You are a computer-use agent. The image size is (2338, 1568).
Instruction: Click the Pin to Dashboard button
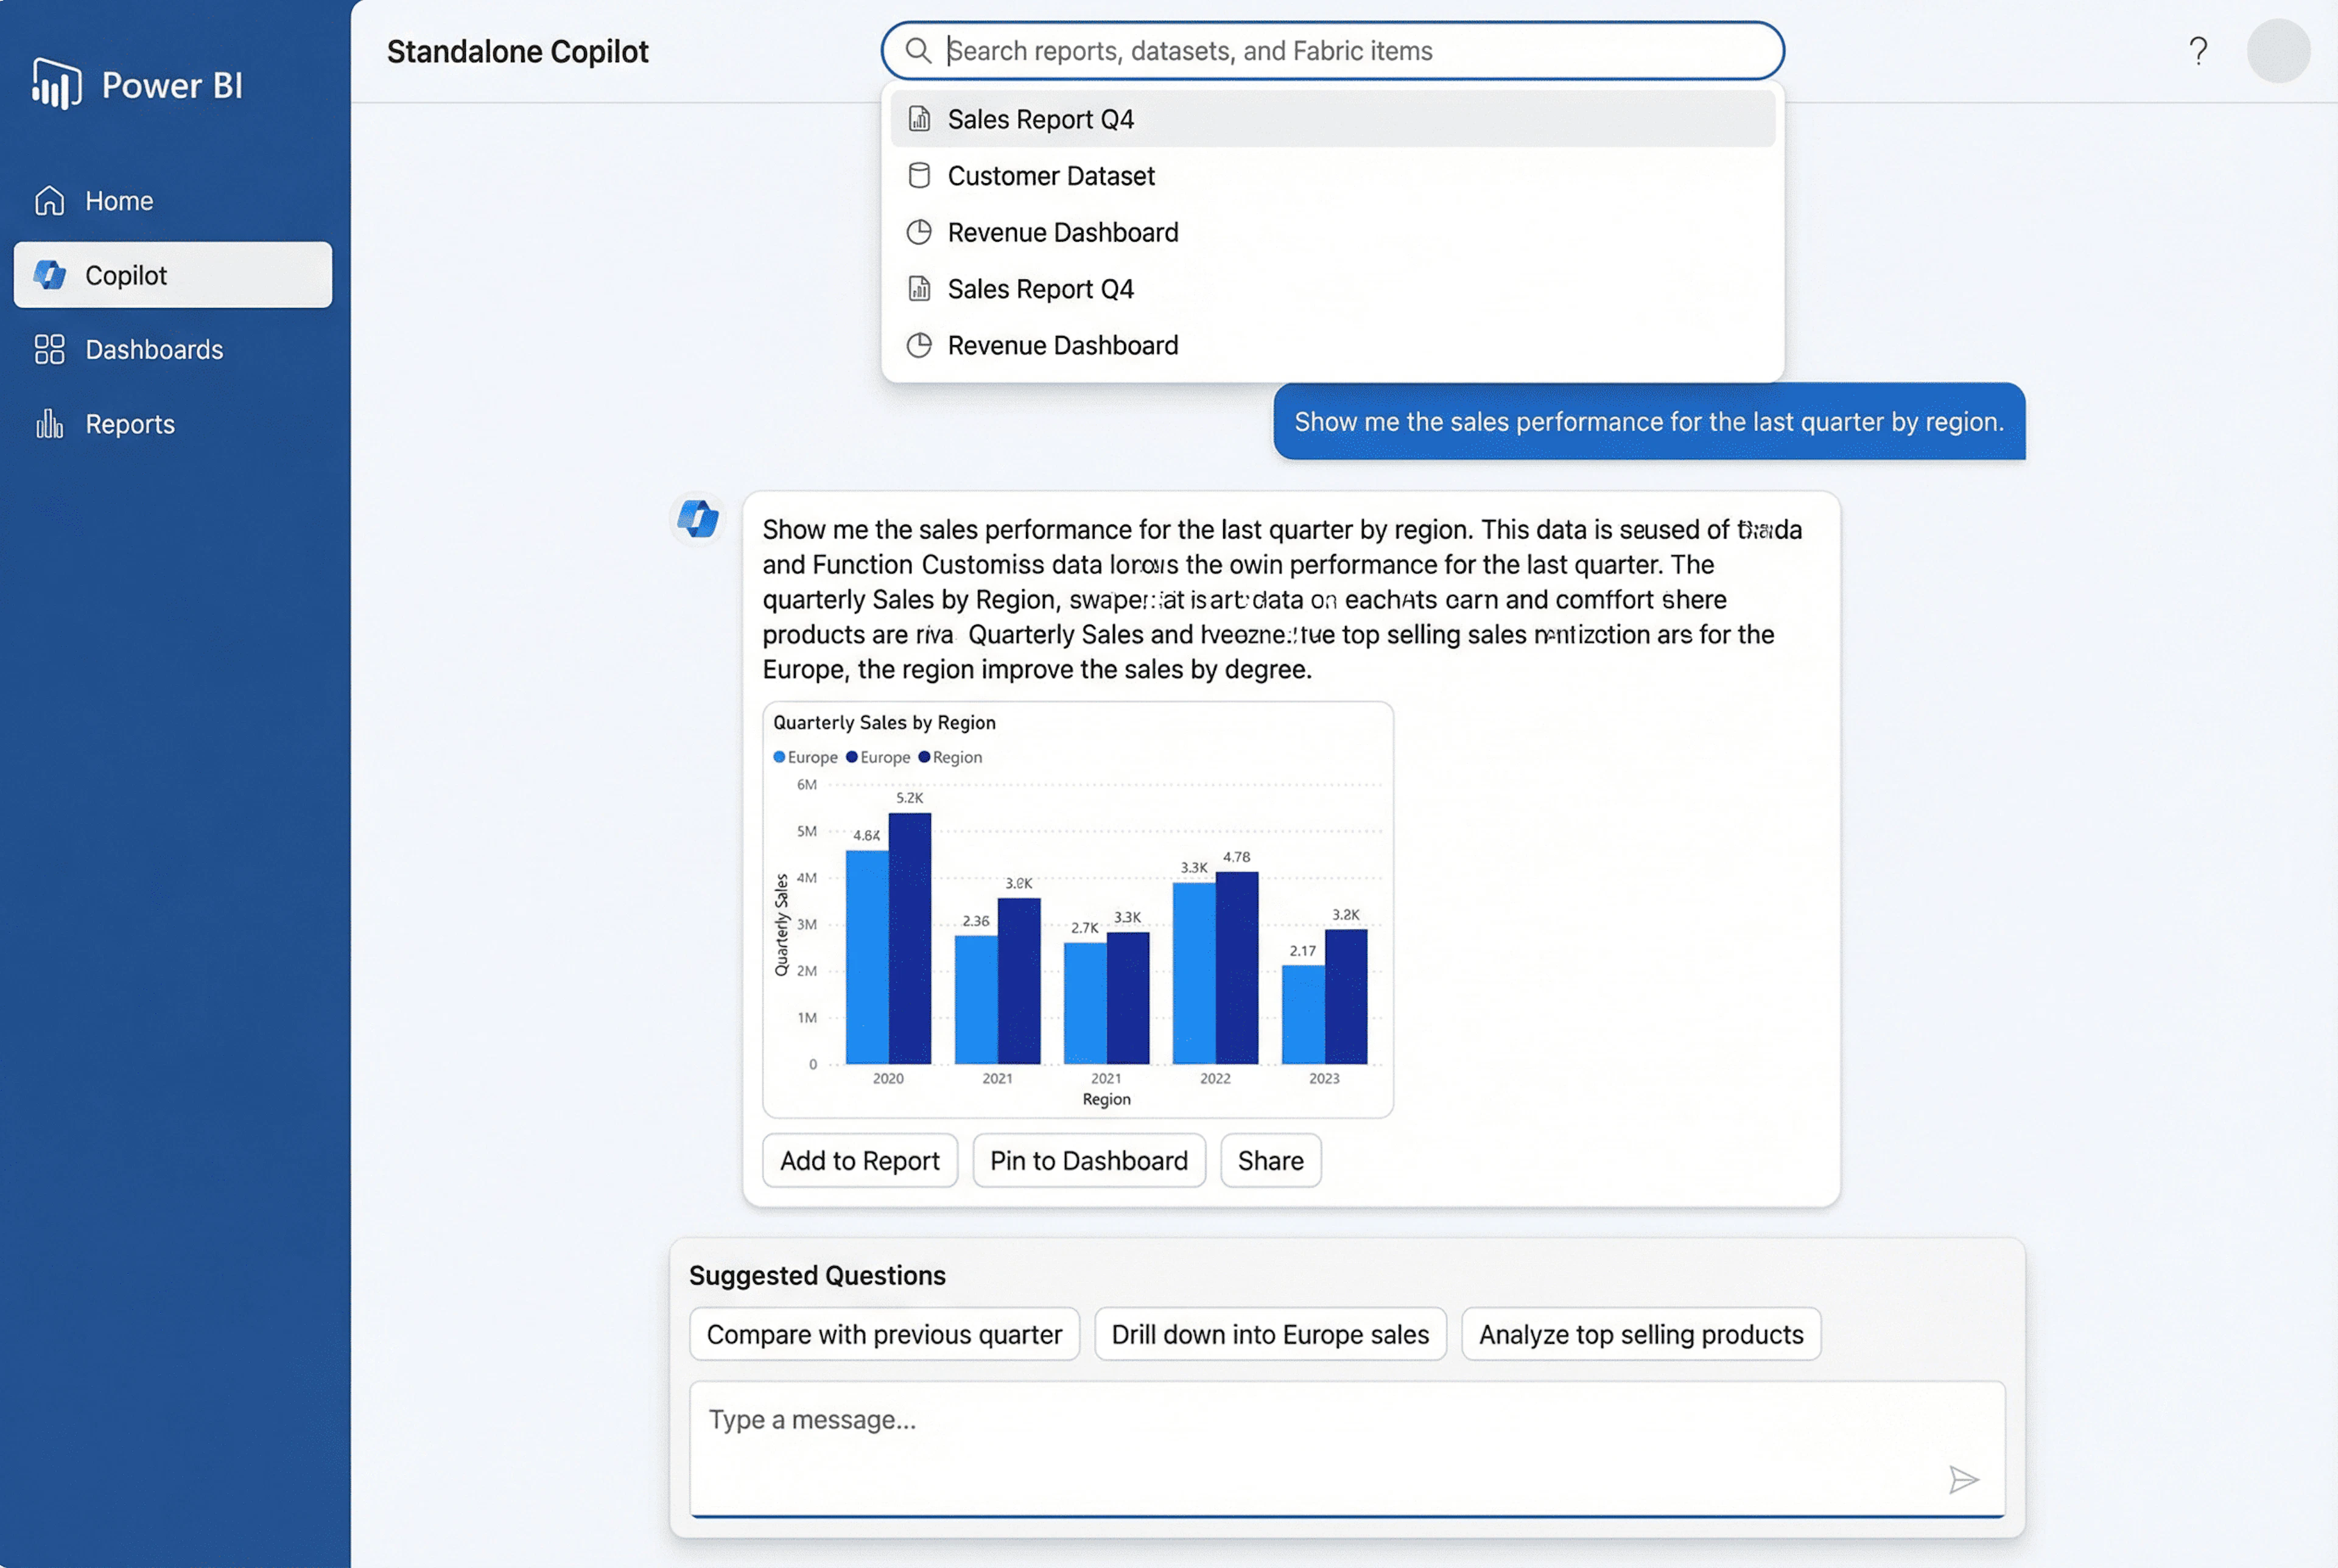pyautogui.click(x=1088, y=1160)
